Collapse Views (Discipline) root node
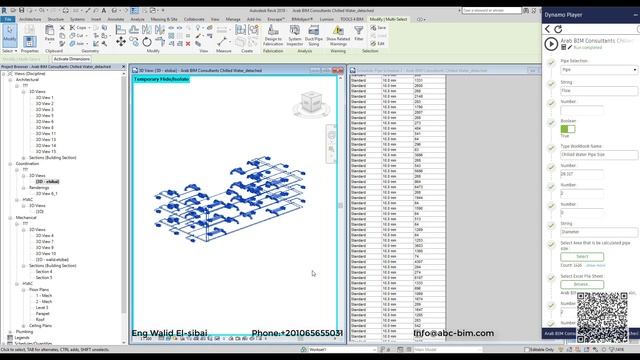Image resolution: width=640 pixels, height=360 pixels. point(4,74)
